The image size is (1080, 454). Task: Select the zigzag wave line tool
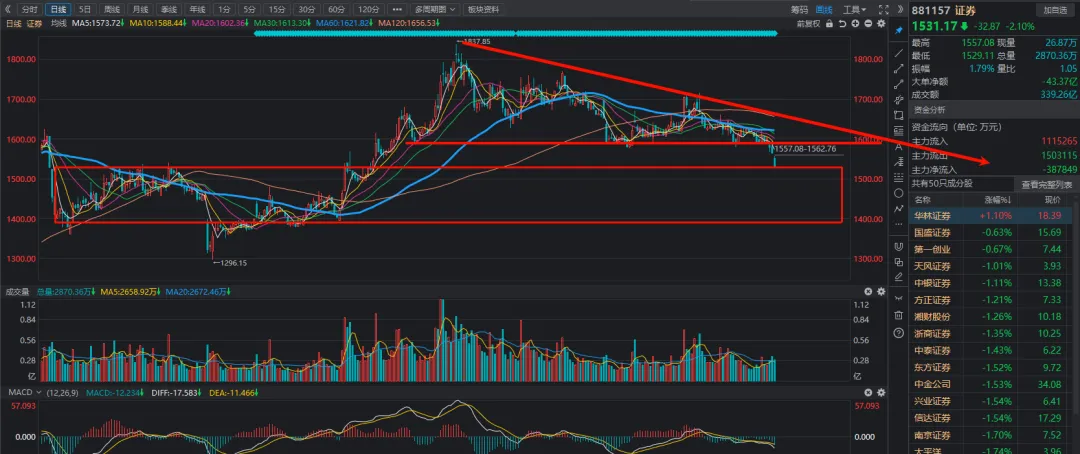(898, 208)
